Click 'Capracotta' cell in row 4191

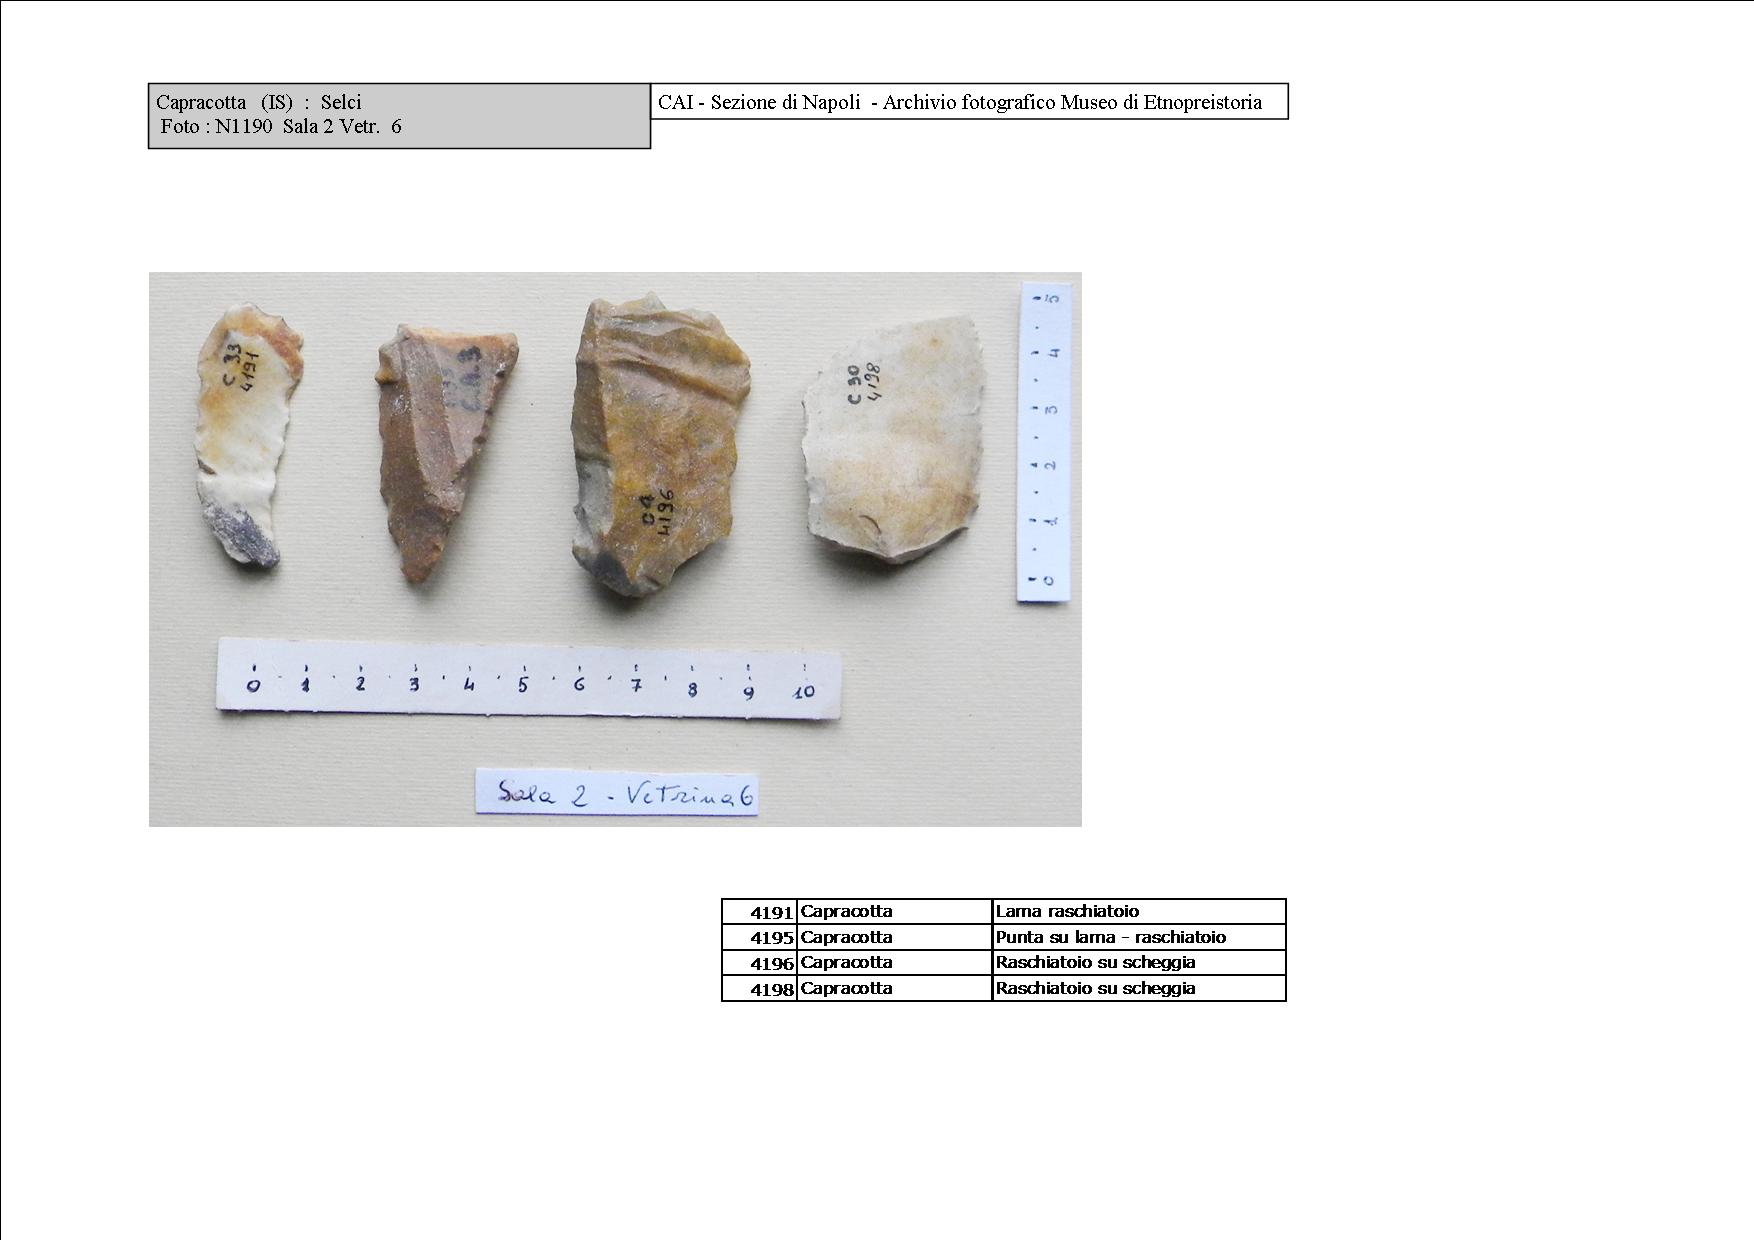(x=895, y=912)
